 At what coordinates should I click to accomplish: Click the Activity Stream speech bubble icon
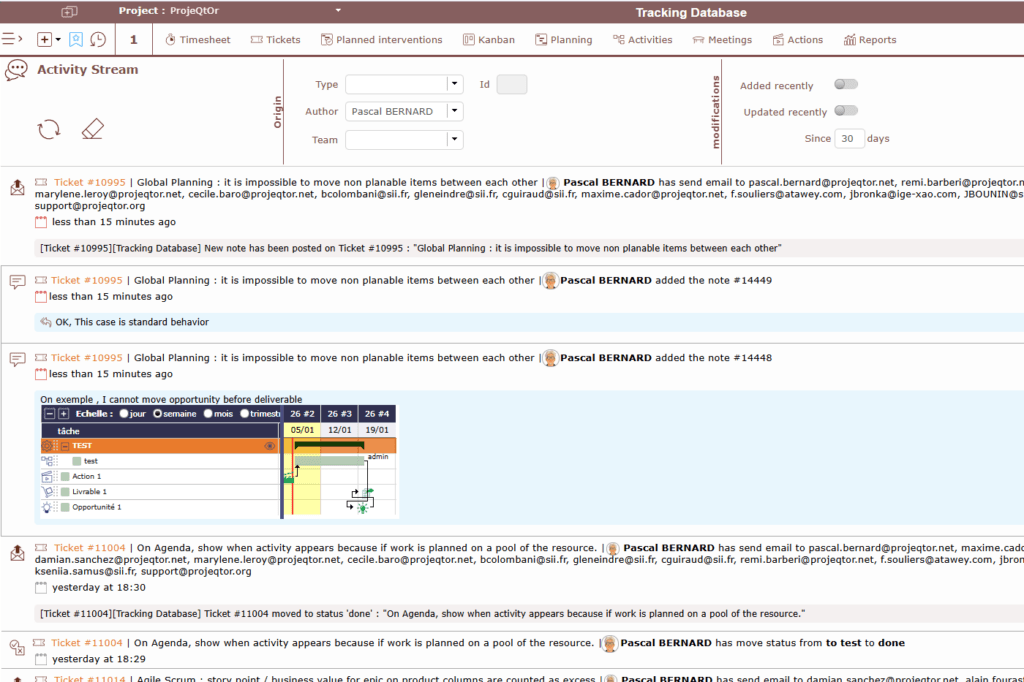click(x=16, y=70)
